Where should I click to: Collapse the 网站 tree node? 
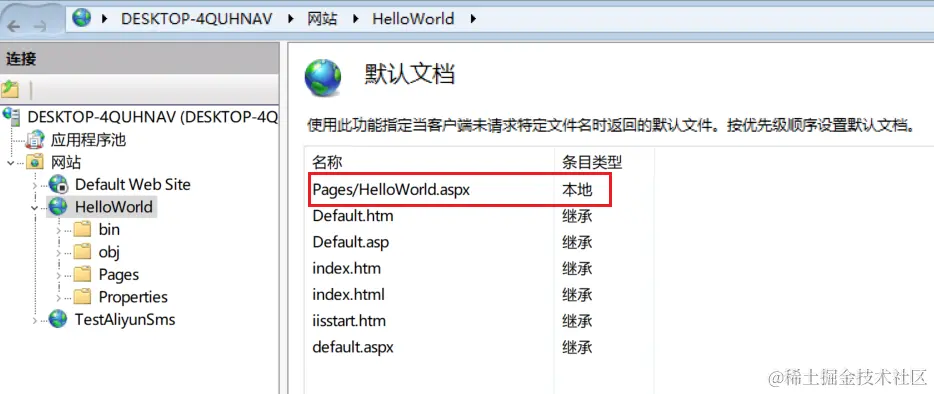coord(11,163)
